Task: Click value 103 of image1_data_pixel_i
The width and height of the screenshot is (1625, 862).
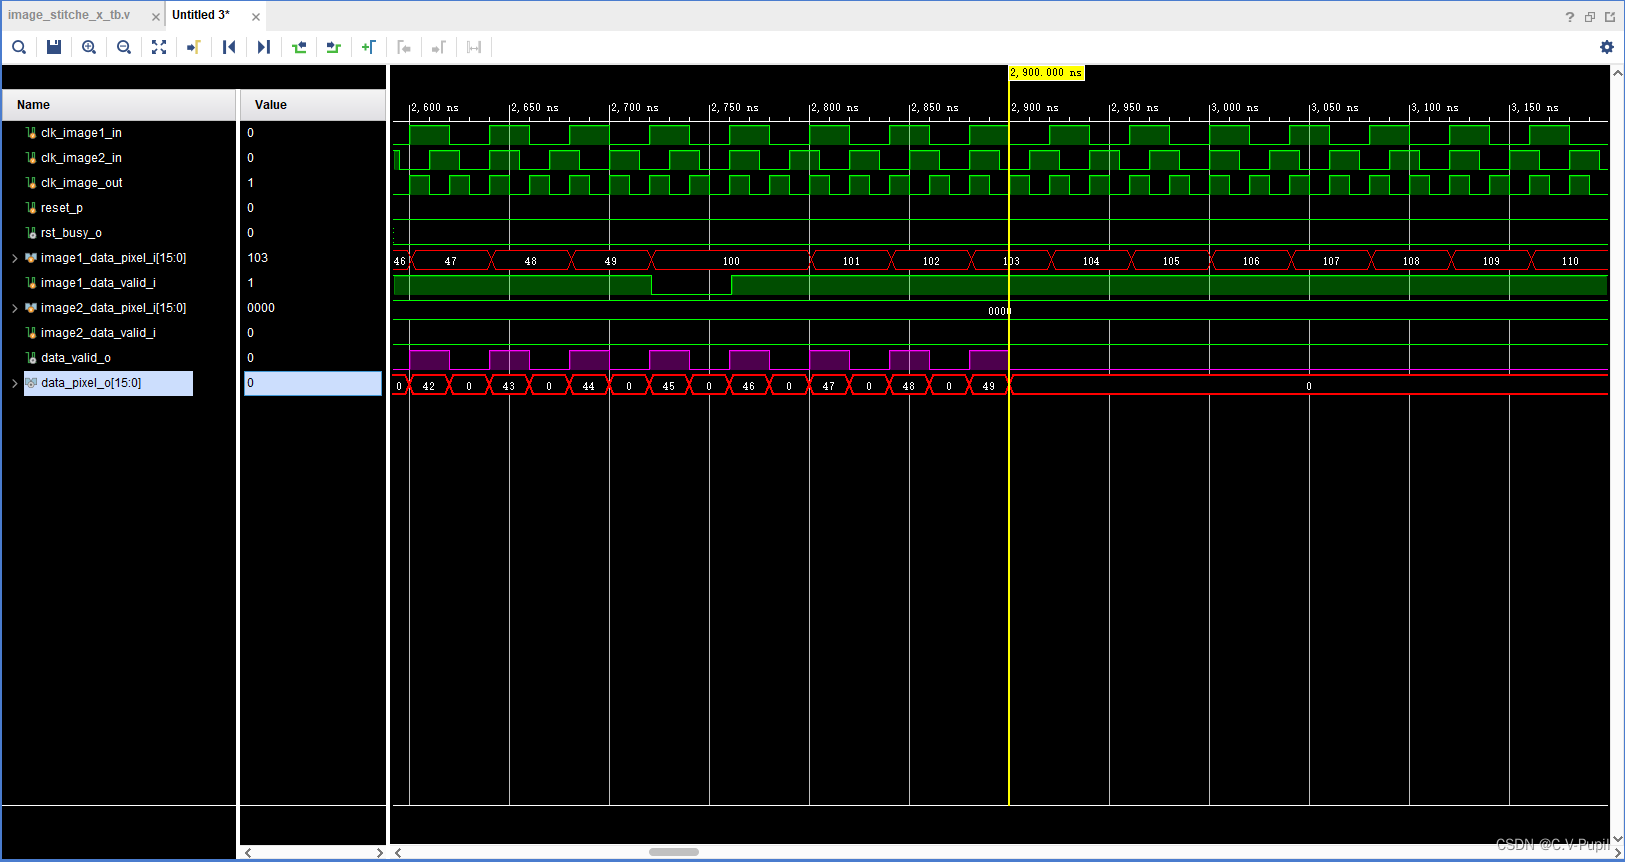Action: tap(258, 258)
